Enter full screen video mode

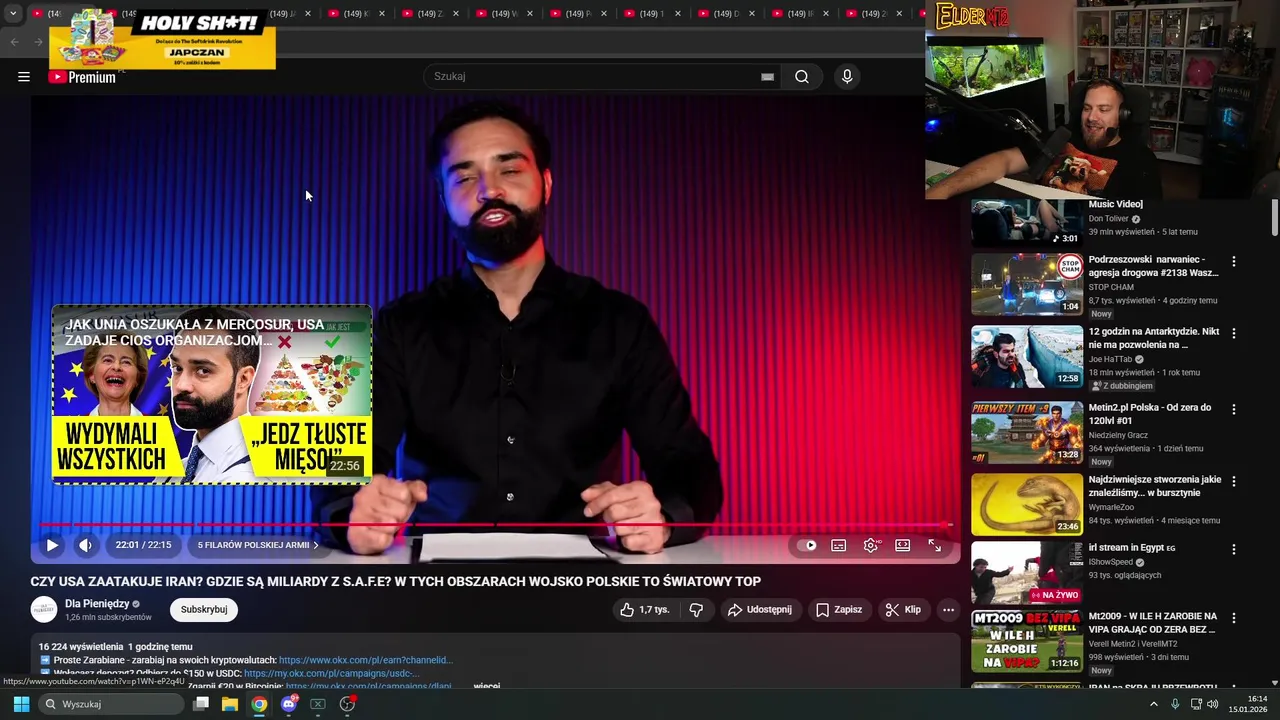coord(935,545)
